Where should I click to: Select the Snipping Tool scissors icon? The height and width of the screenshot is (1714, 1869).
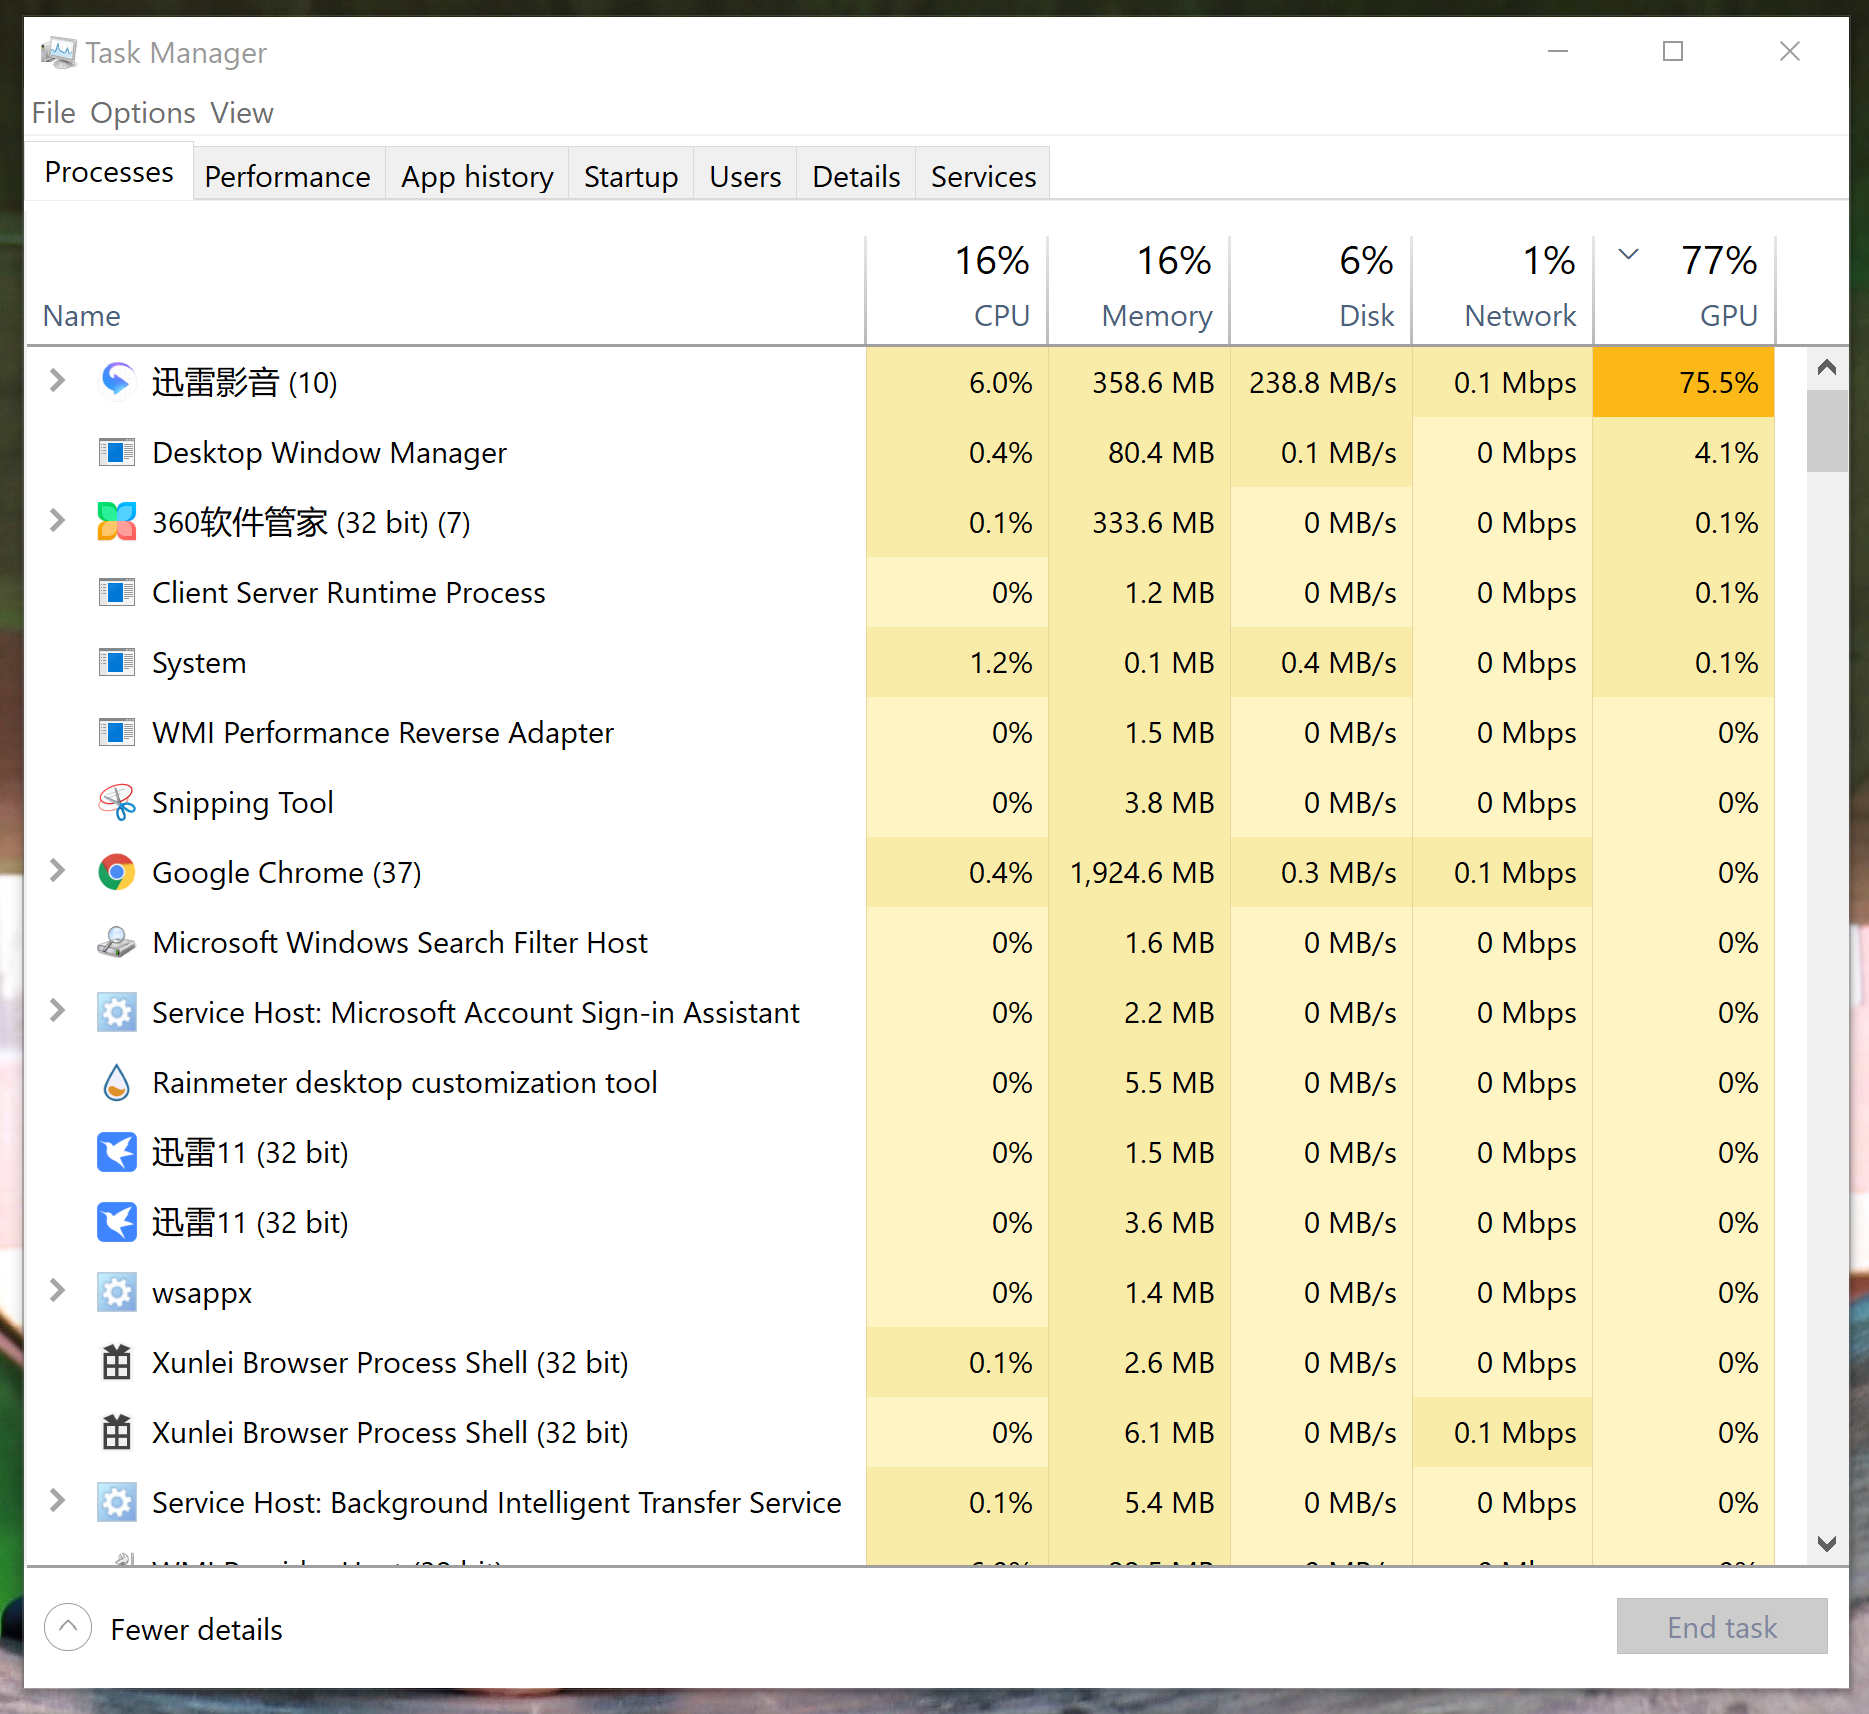click(116, 803)
